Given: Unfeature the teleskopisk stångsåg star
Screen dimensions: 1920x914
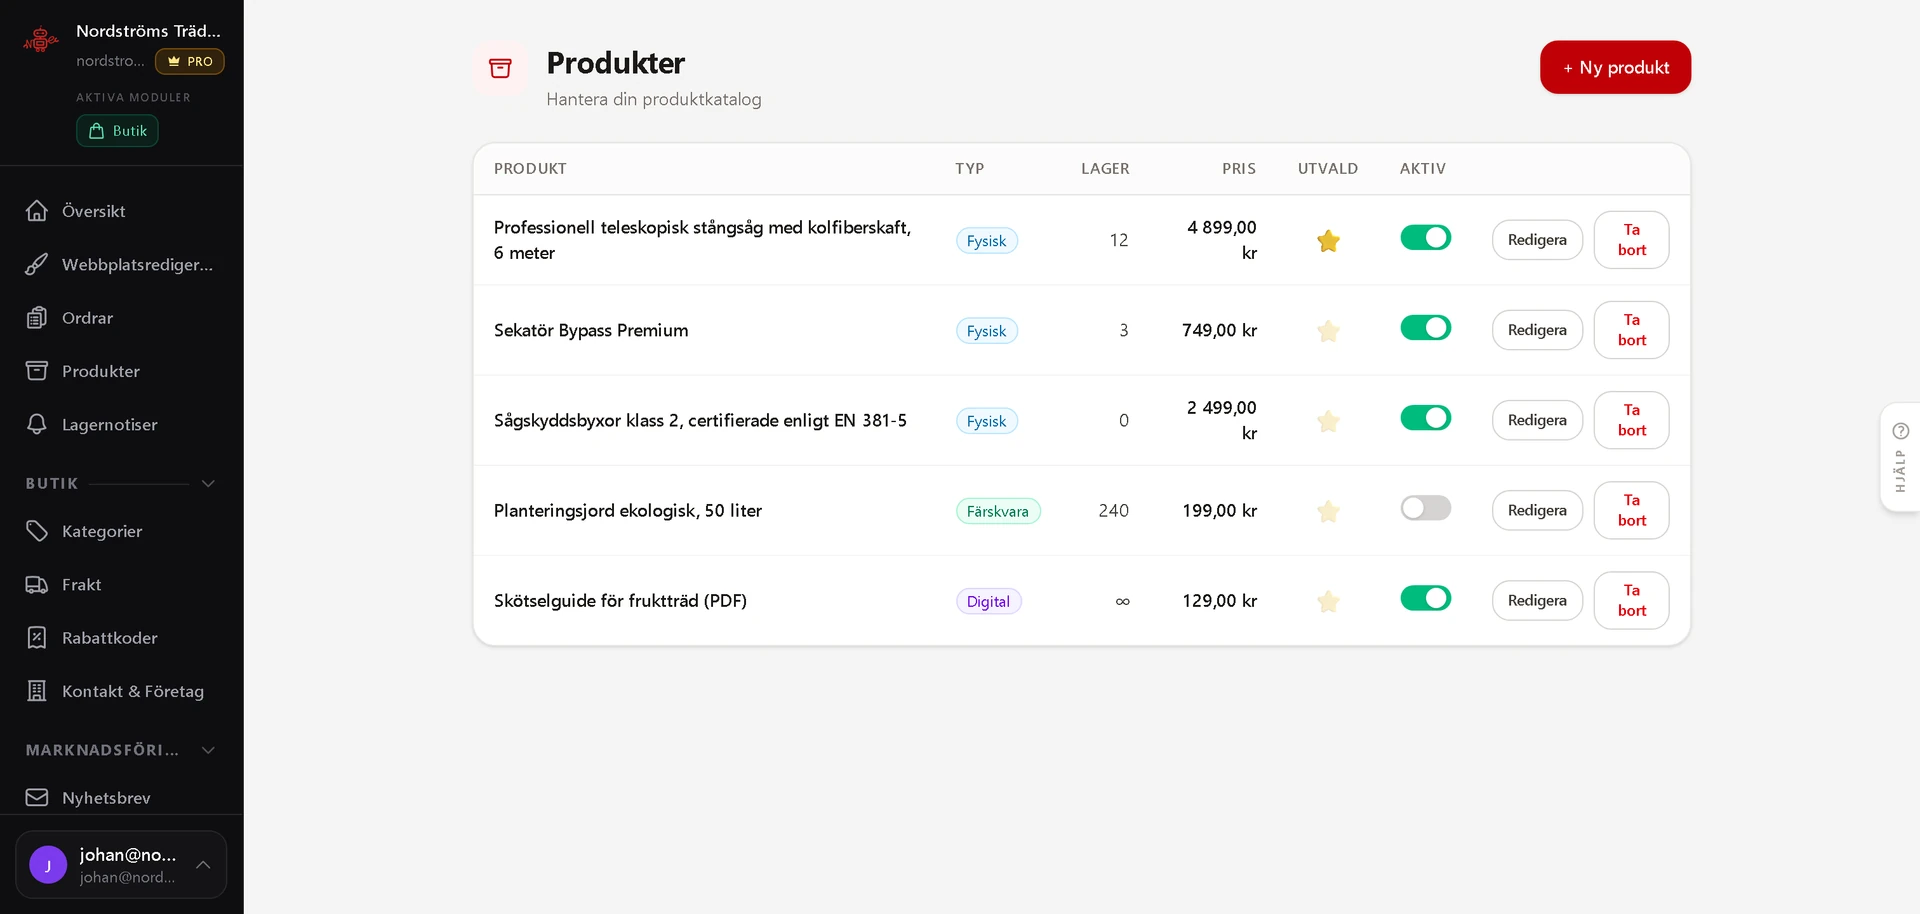Looking at the screenshot, I should click(1328, 241).
